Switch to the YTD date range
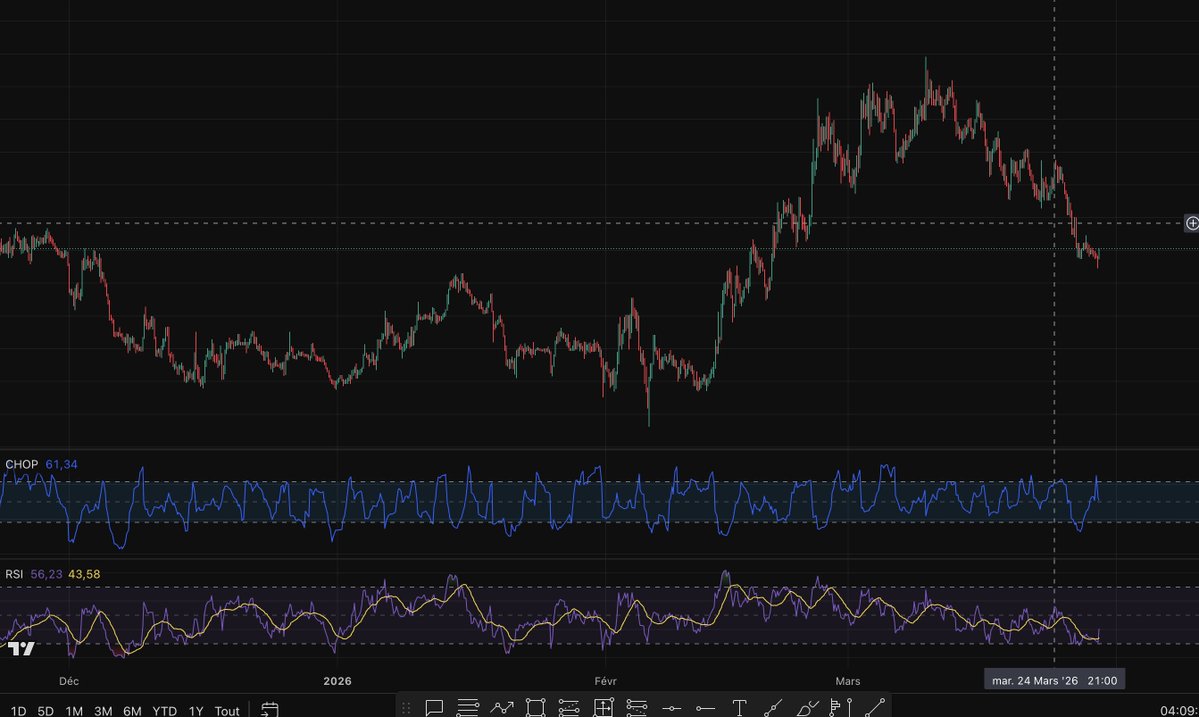This screenshot has height=717, width=1199. (164, 711)
